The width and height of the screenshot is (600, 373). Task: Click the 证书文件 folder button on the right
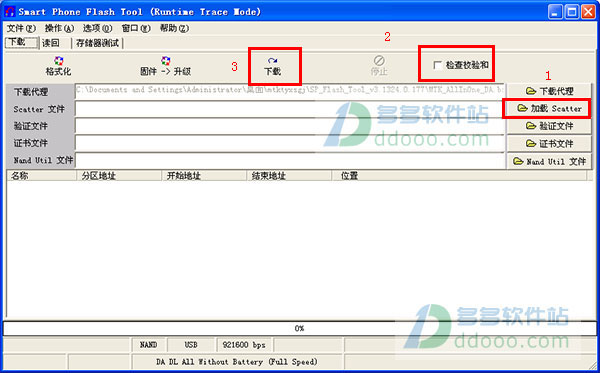coord(549,143)
